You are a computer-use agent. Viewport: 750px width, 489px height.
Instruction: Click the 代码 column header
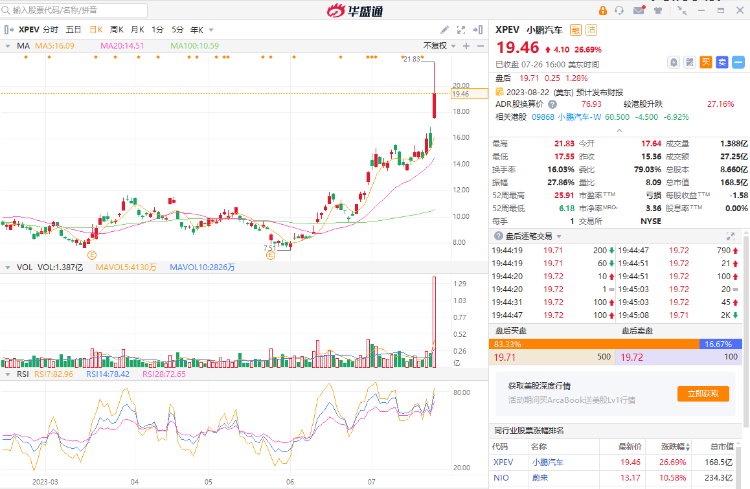pos(500,447)
